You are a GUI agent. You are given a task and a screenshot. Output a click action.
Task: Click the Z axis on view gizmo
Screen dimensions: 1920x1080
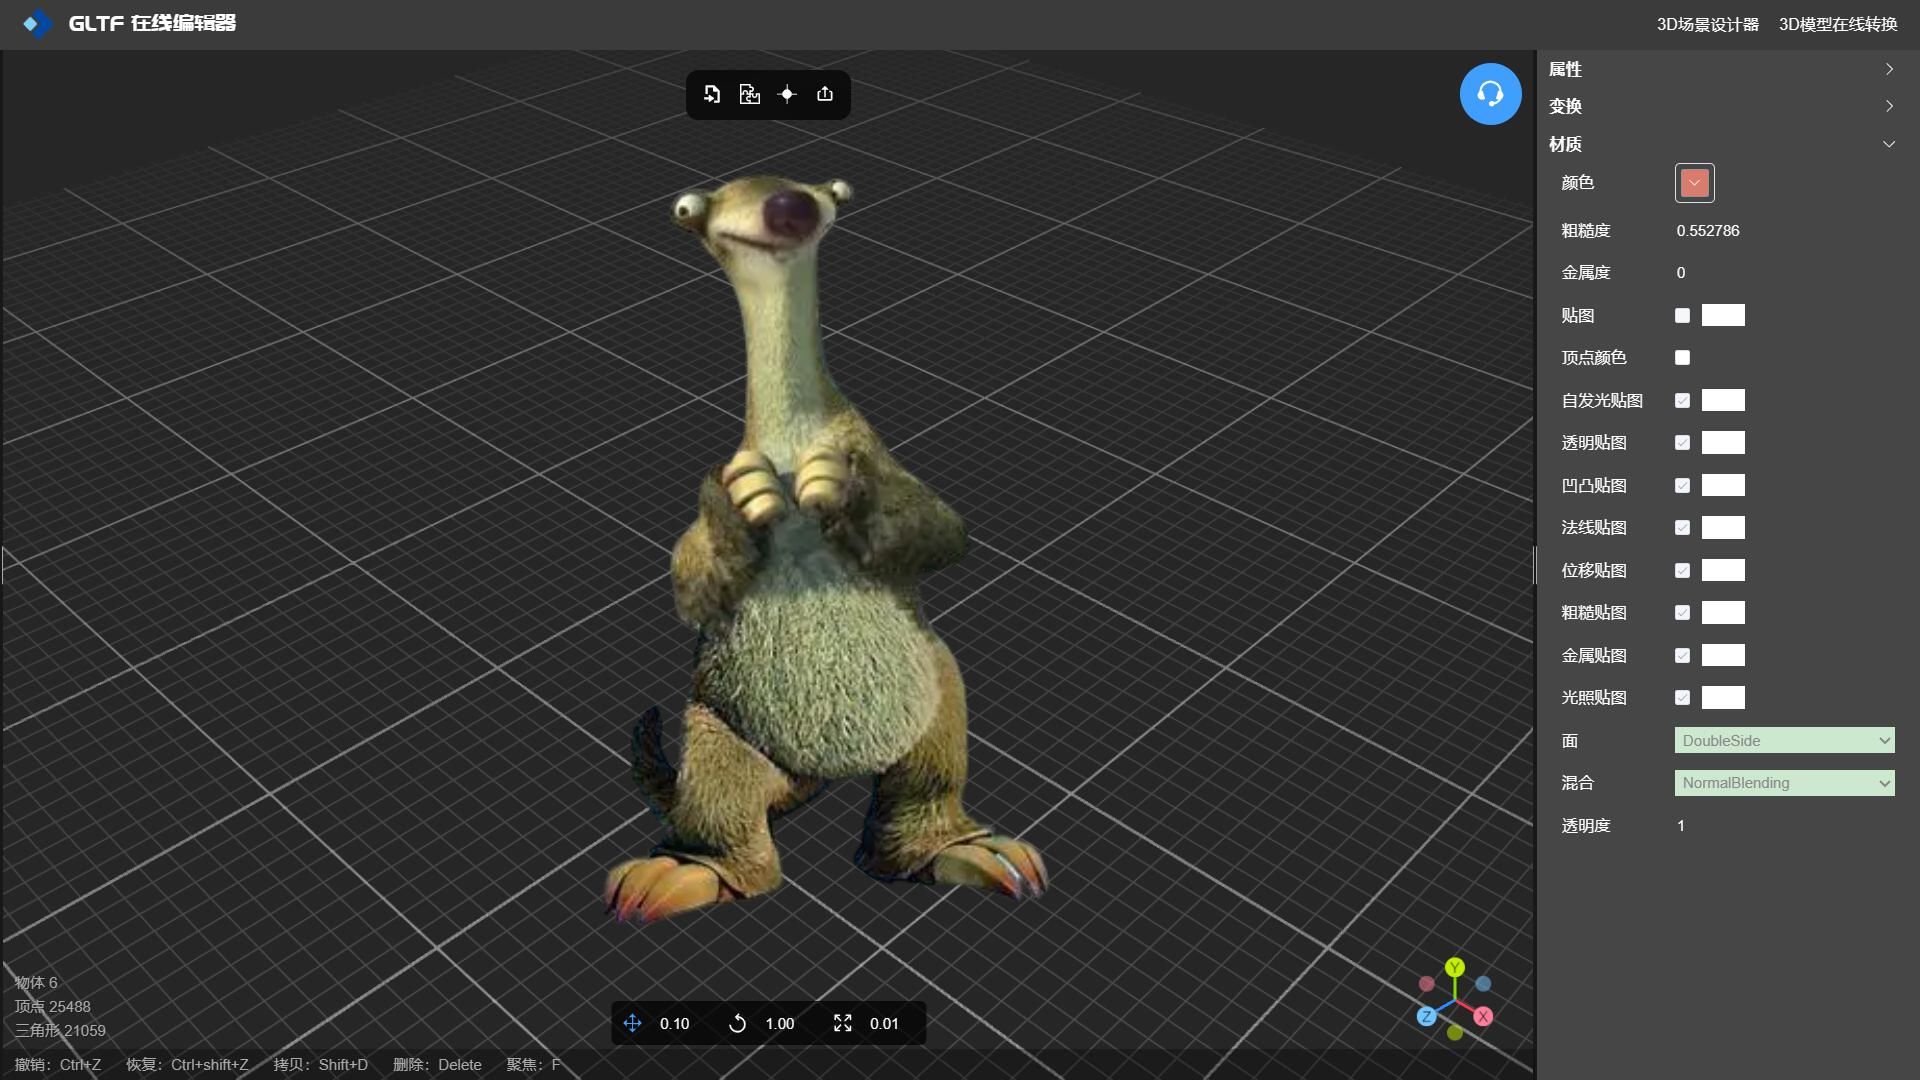click(1427, 1016)
